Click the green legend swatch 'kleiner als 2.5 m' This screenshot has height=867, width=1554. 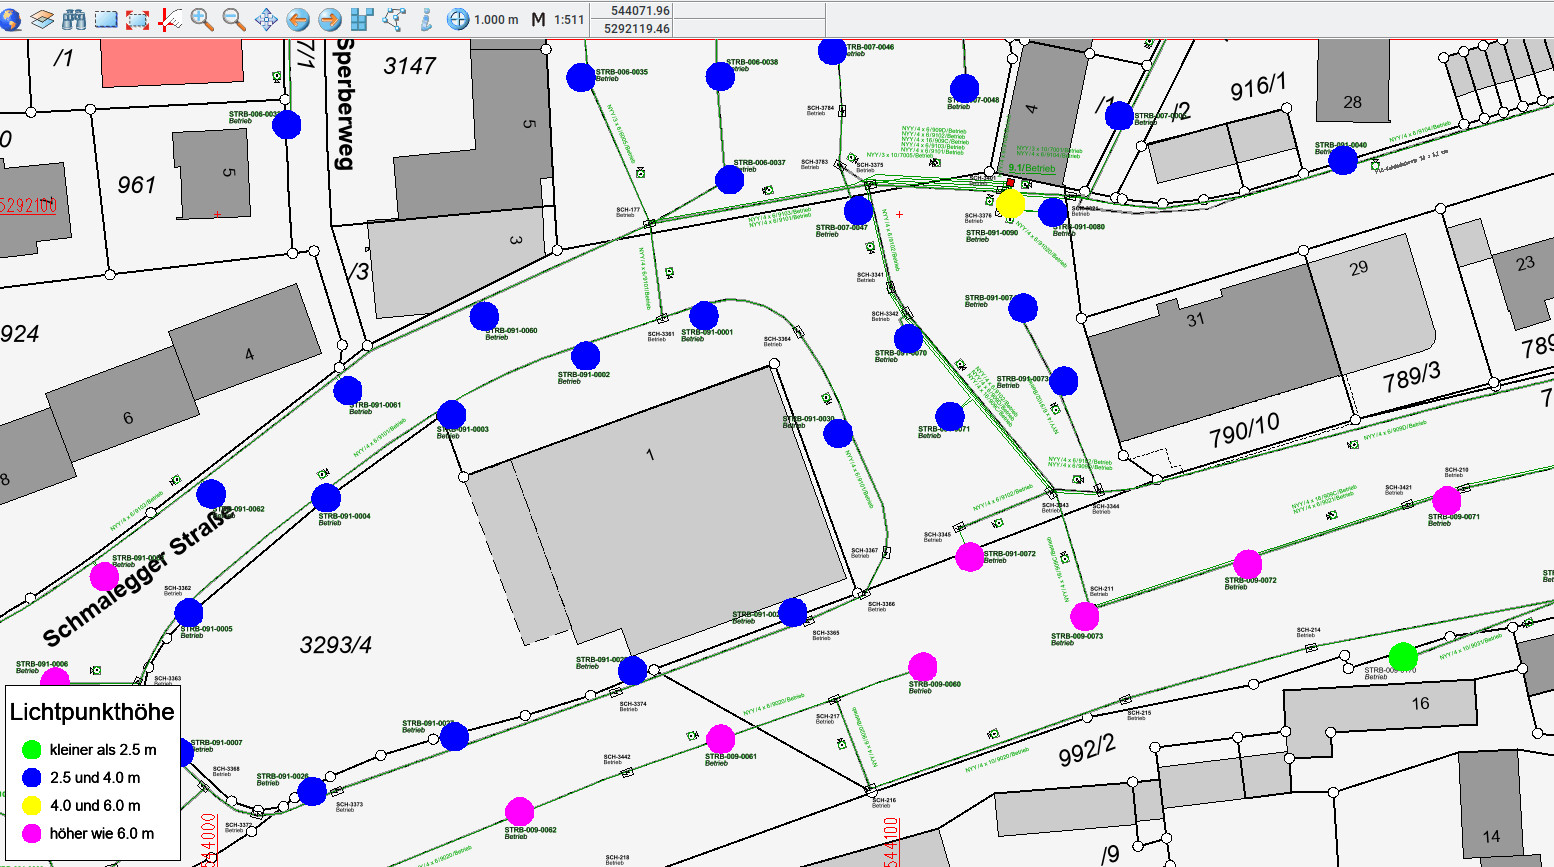tap(32, 749)
